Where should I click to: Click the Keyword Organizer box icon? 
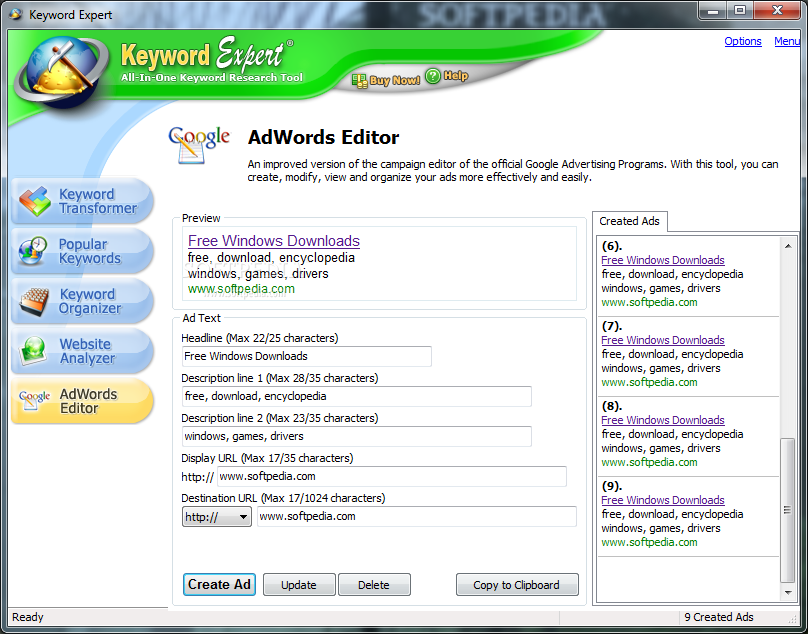coord(35,302)
